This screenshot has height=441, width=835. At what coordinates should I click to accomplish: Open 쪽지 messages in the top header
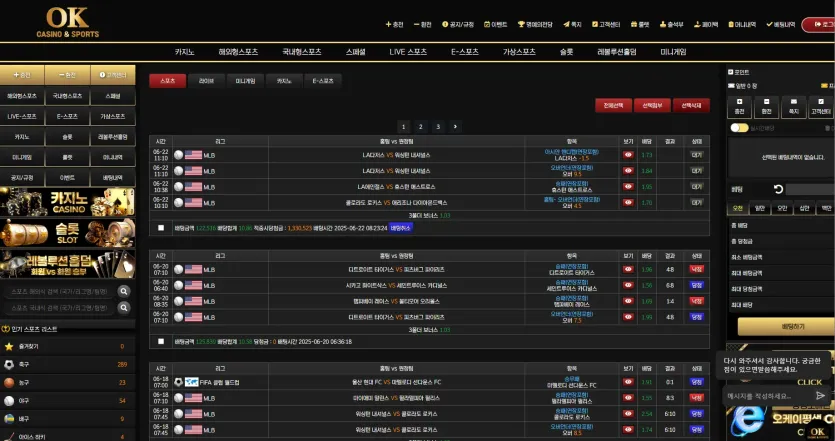pyautogui.click(x=572, y=24)
